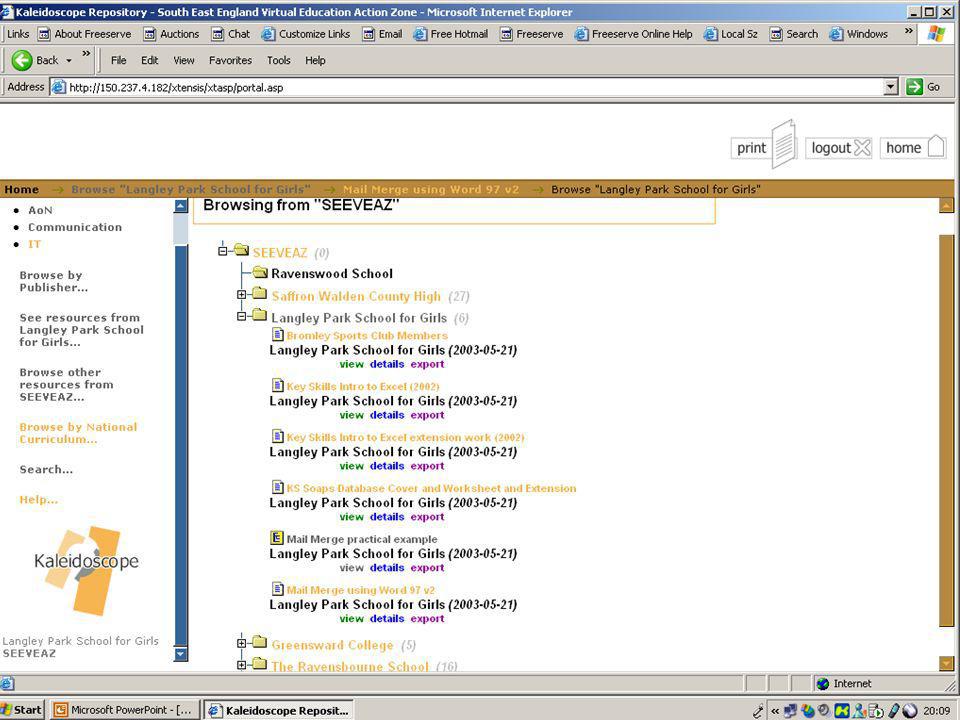
Task: Click the Home breadcrumb link
Action: tap(21, 189)
